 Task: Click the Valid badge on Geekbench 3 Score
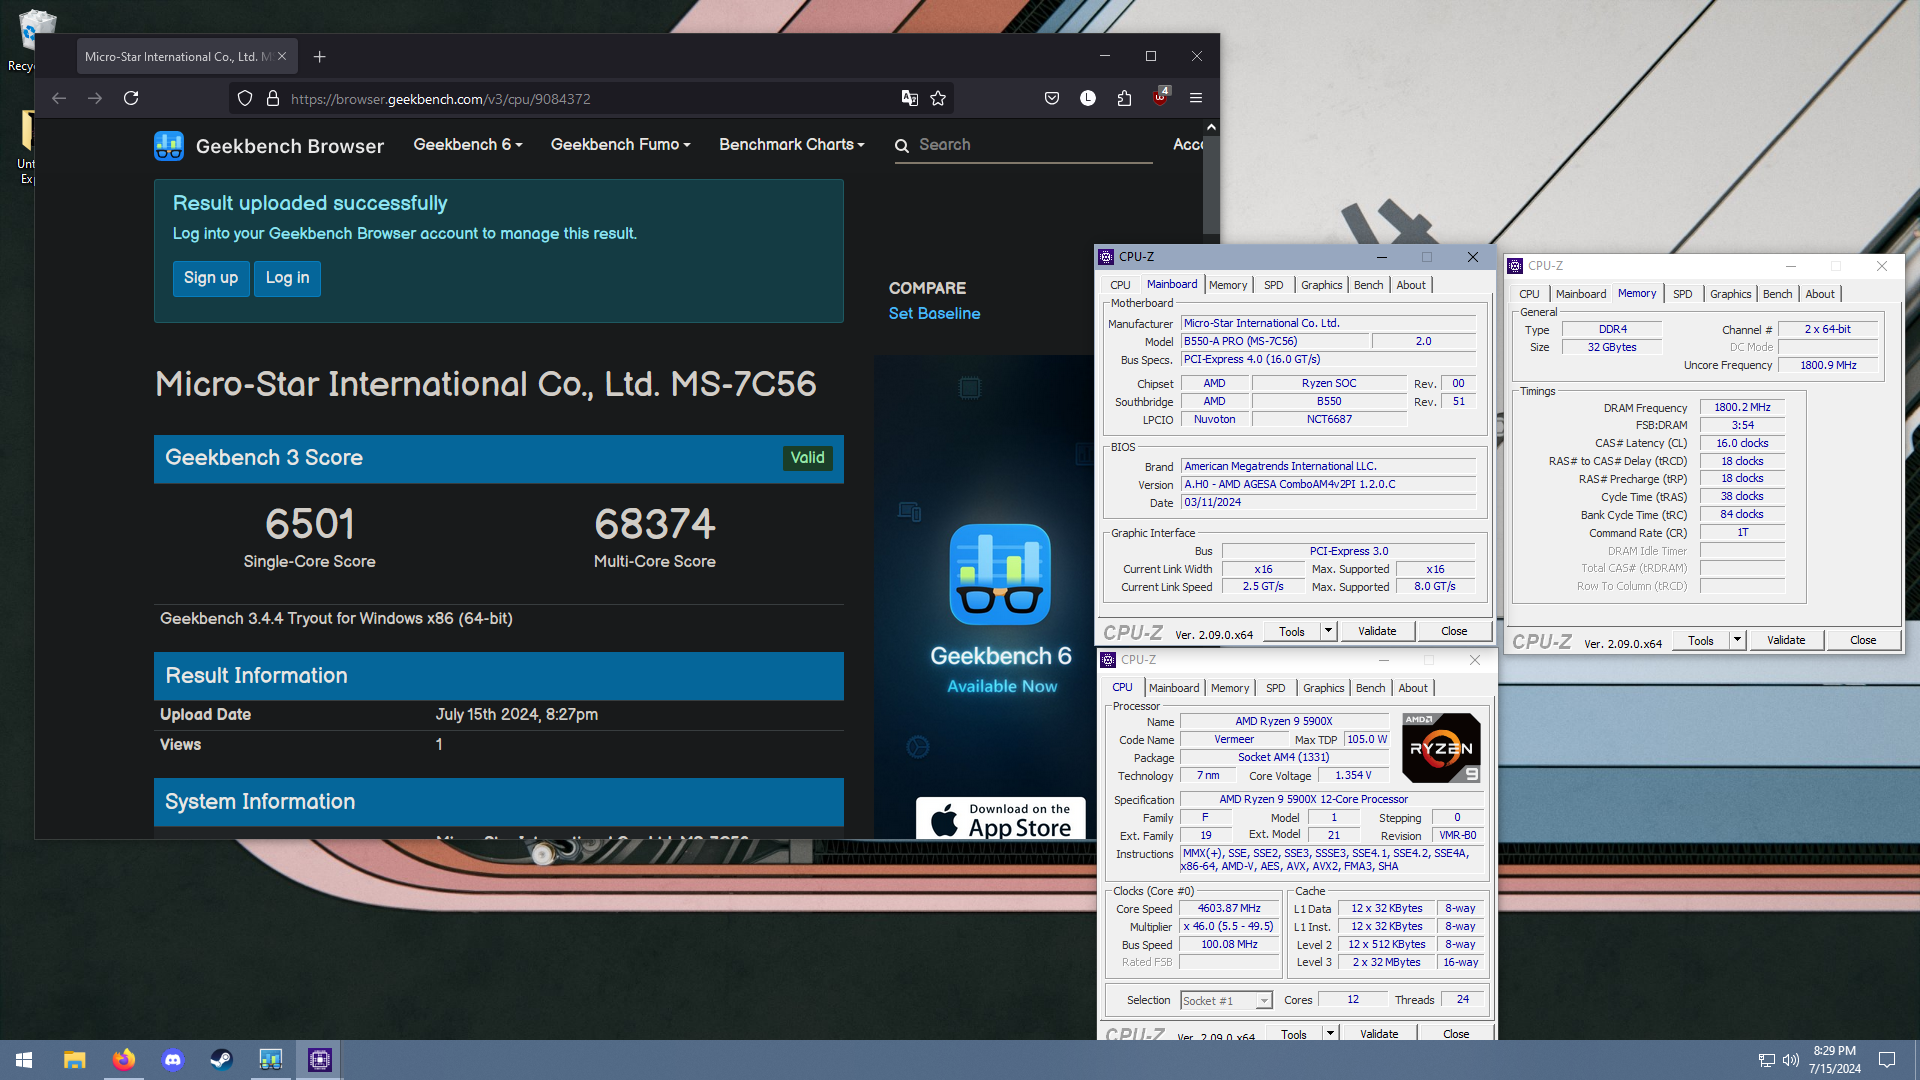pyautogui.click(x=807, y=458)
